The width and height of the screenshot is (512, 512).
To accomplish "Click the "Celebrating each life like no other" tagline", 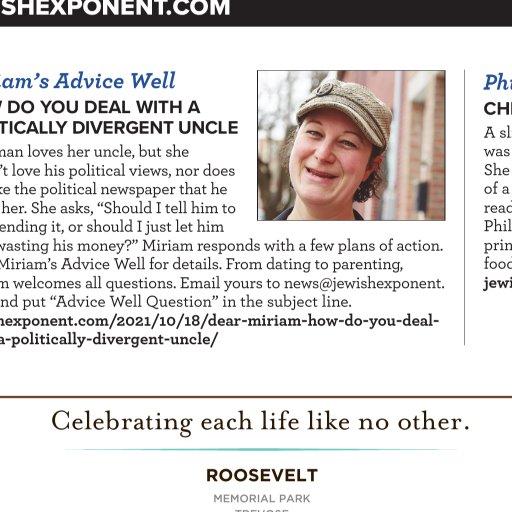I will (260, 422).
